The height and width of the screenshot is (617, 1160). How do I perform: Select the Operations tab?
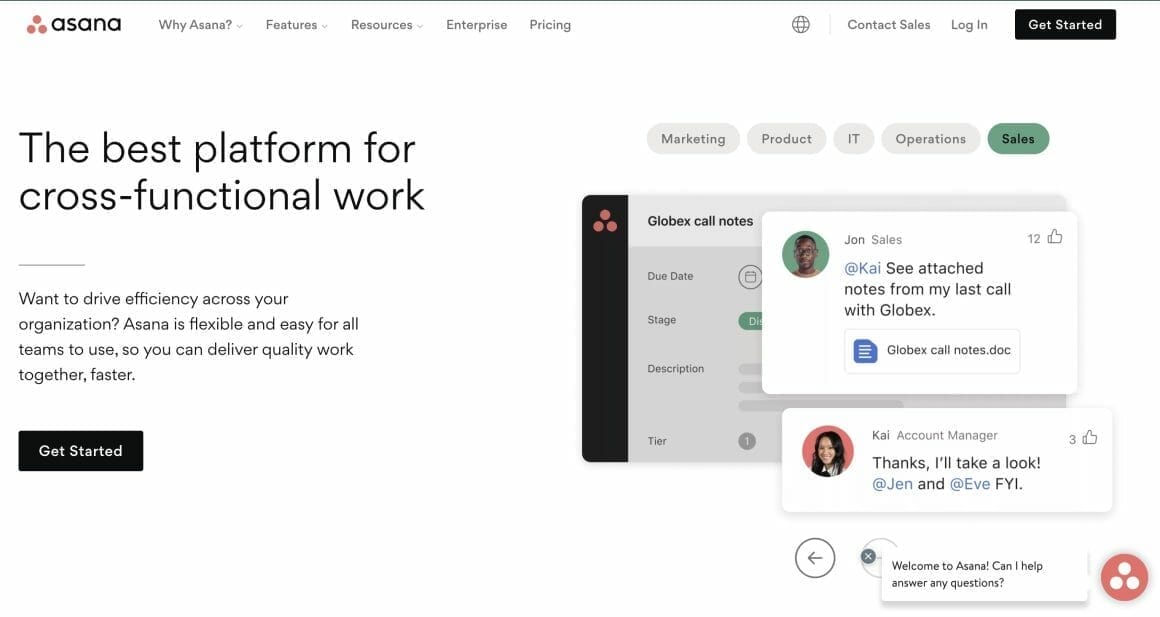[x=931, y=139]
